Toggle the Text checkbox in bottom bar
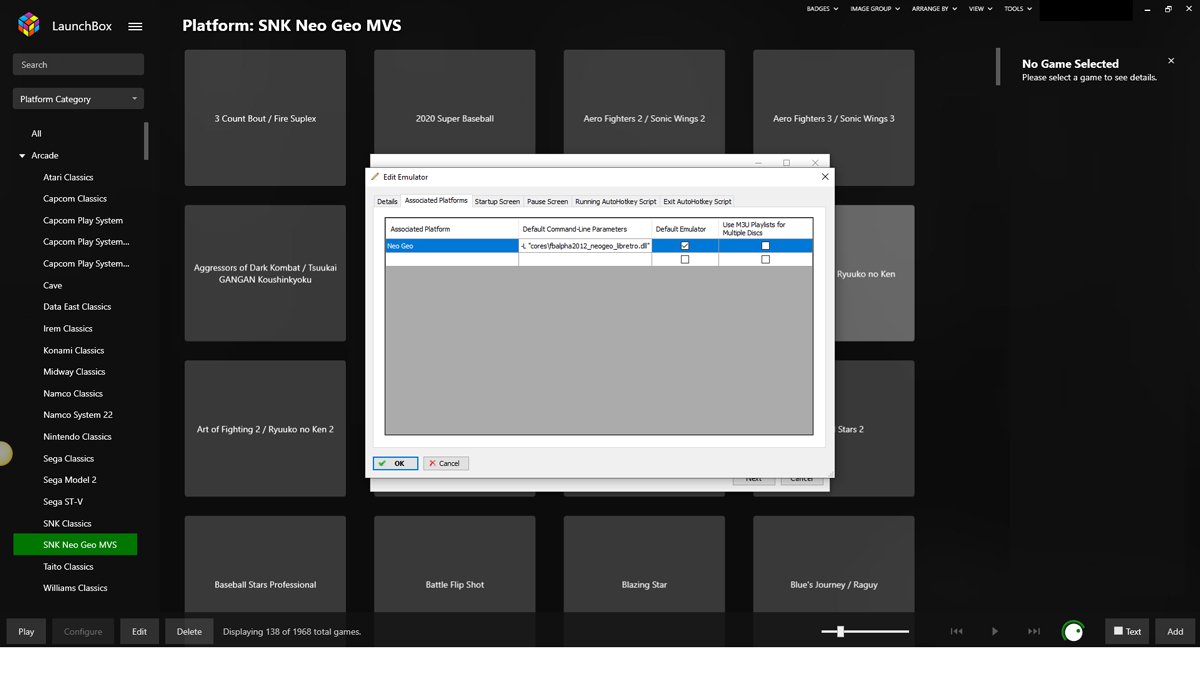Screen dimensions: 1200x675 [x=1119, y=631]
